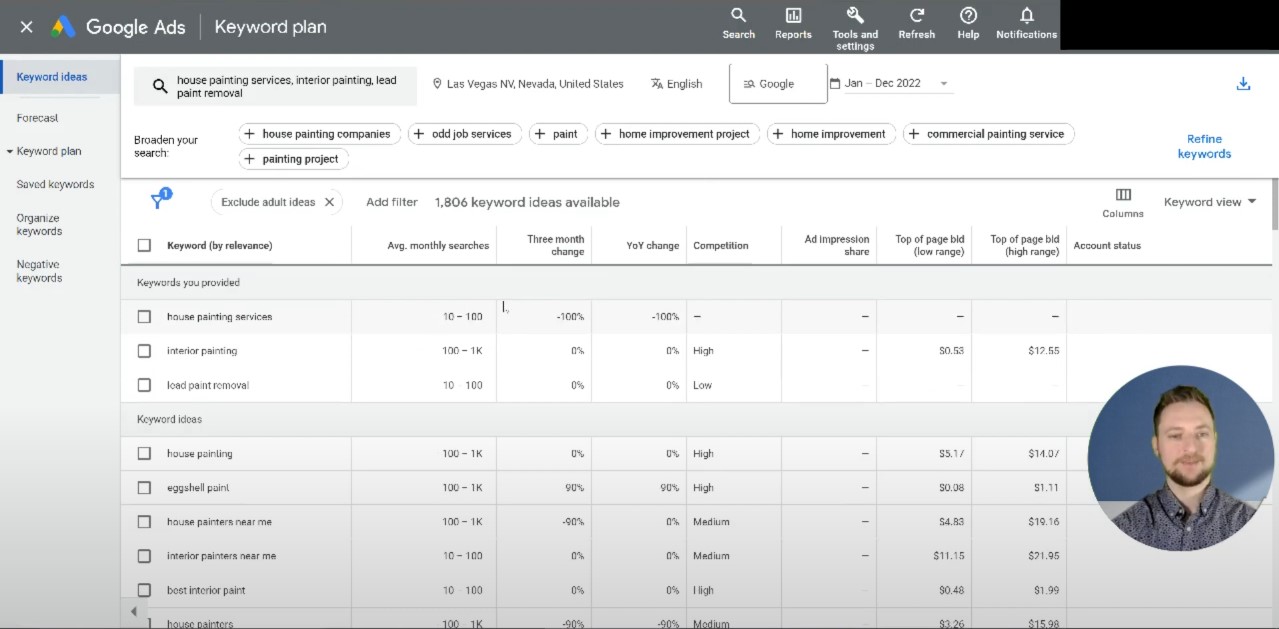The height and width of the screenshot is (629, 1279).
Task: Open Negative keywords in sidebar
Action: (39, 271)
